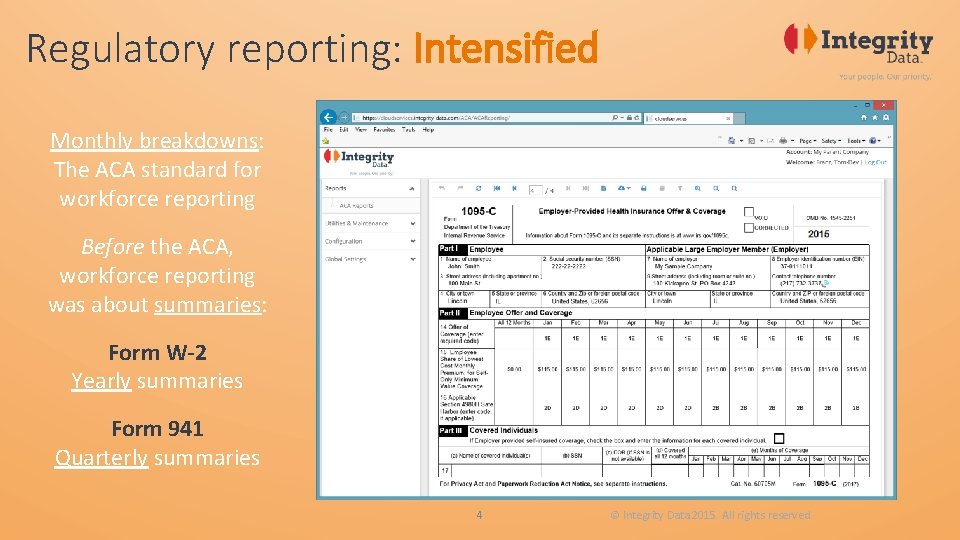Collapse the Reports sidebar section
The height and width of the screenshot is (540, 960).
pyautogui.click(x=412, y=189)
